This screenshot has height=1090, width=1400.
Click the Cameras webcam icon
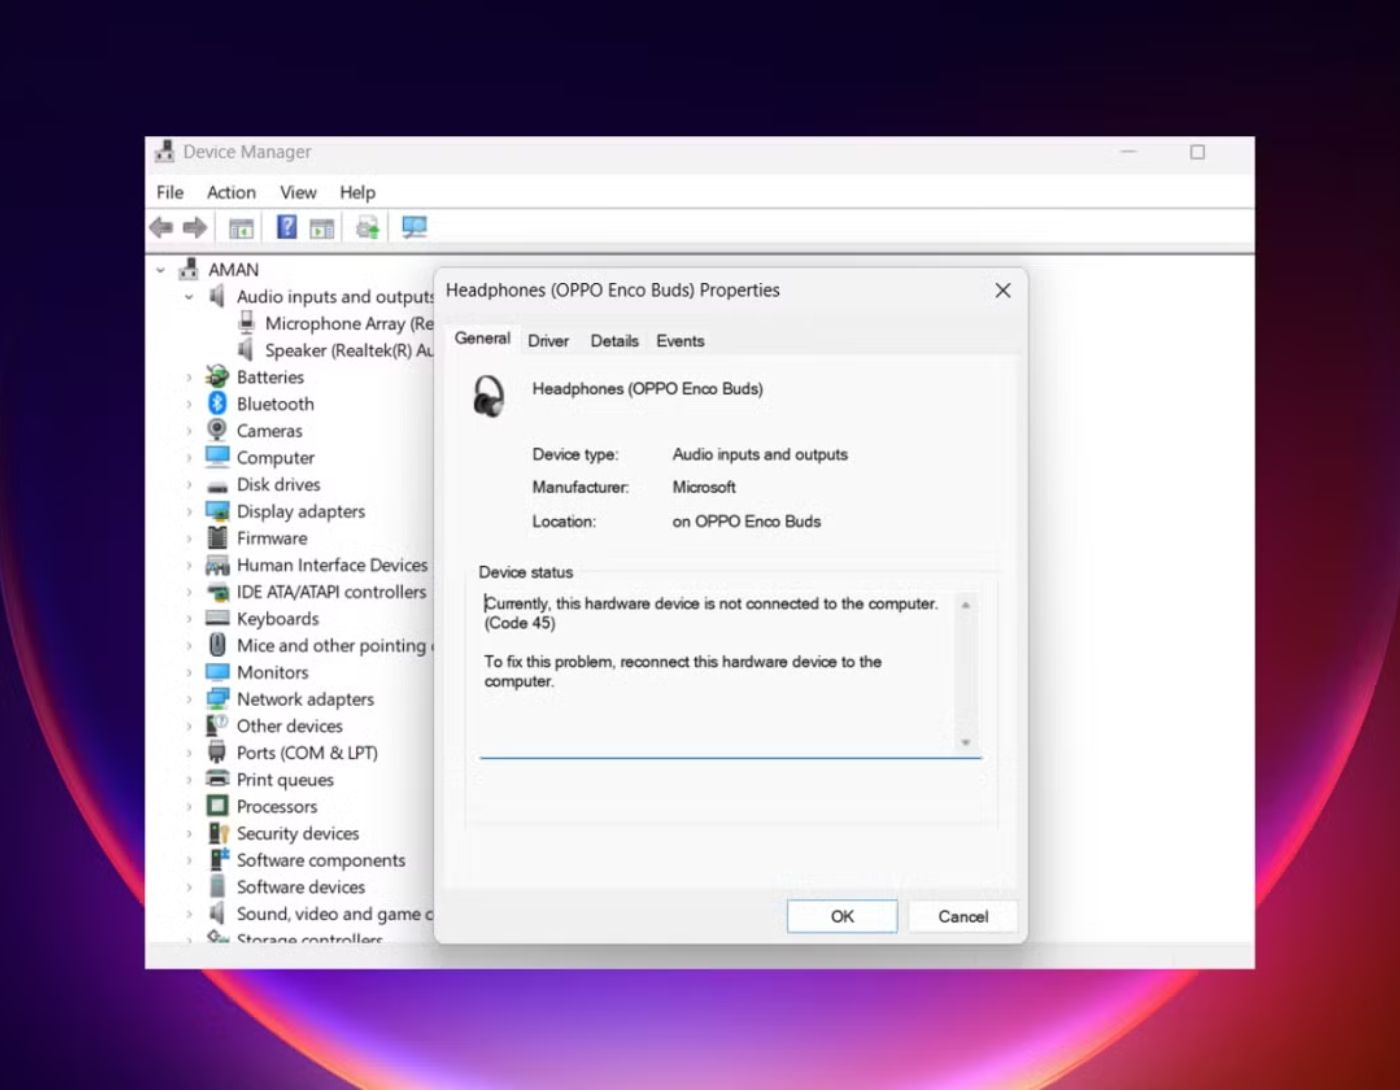point(217,430)
